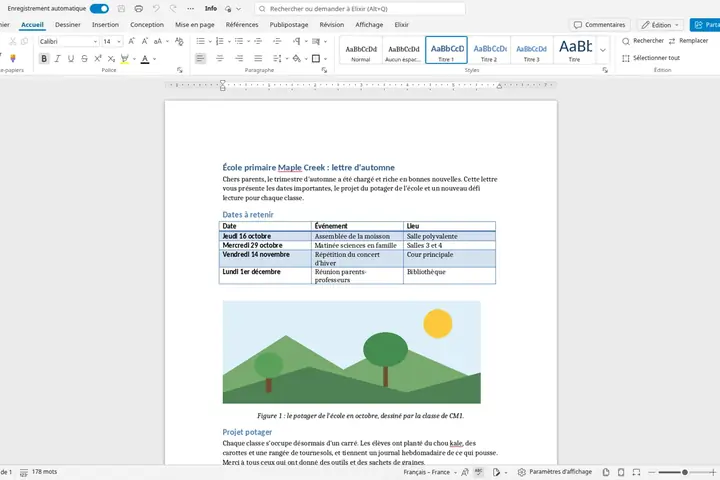Apply subscript formatting
Viewport: 720px width, 480px height.
tap(111, 59)
